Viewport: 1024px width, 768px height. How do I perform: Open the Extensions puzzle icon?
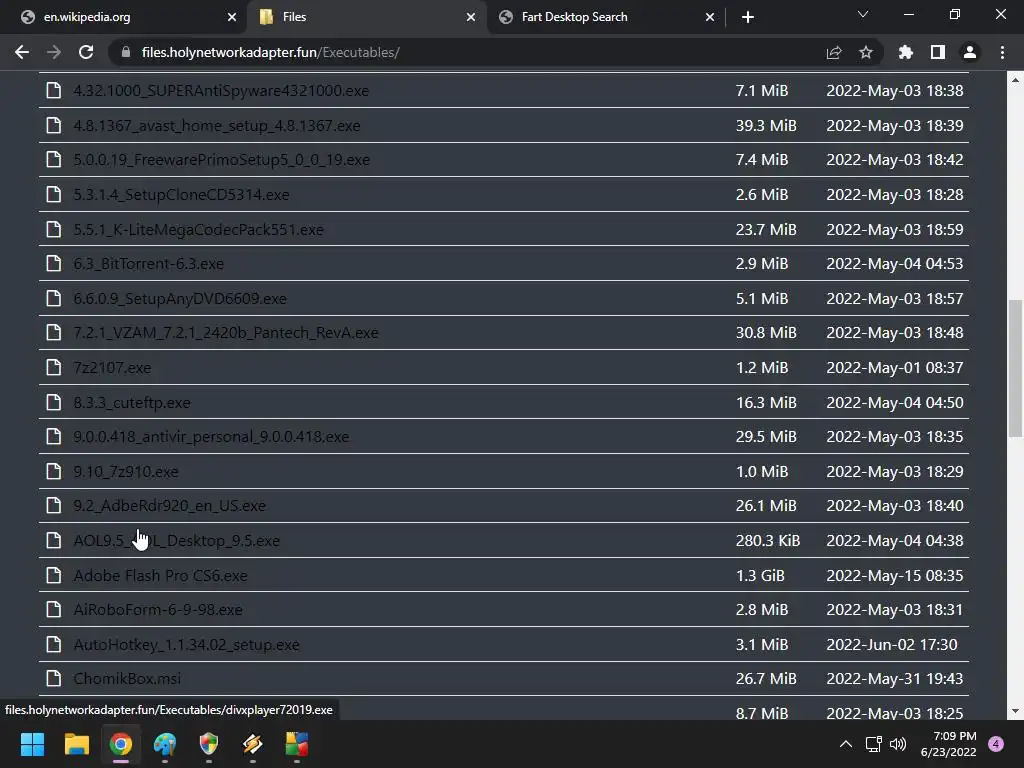tap(905, 52)
